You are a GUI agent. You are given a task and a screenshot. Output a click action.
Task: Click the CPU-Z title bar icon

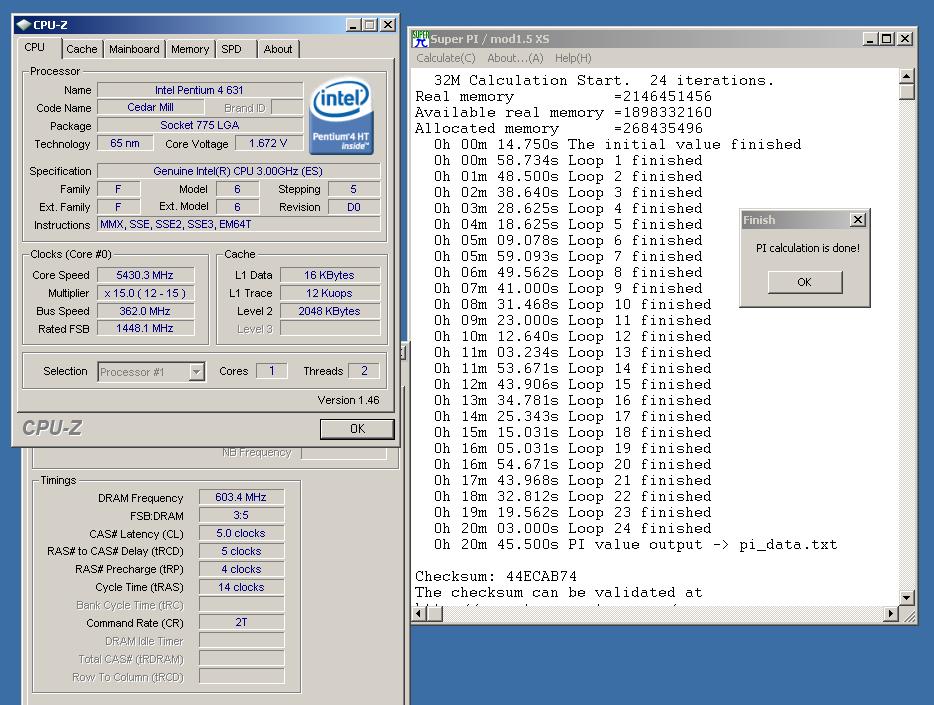(23, 24)
